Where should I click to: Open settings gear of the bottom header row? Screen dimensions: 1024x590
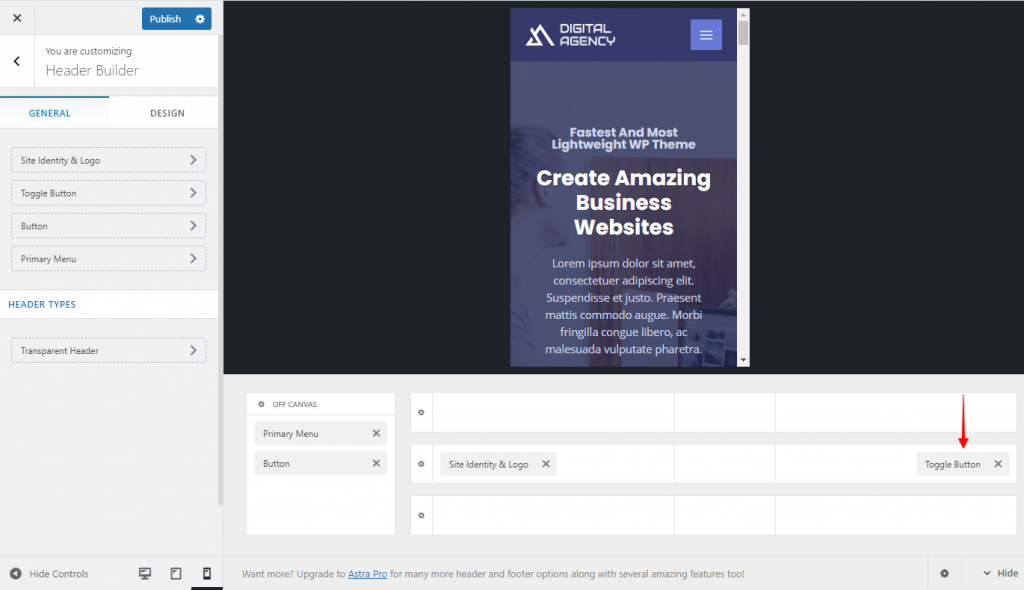[x=421, y=515]
